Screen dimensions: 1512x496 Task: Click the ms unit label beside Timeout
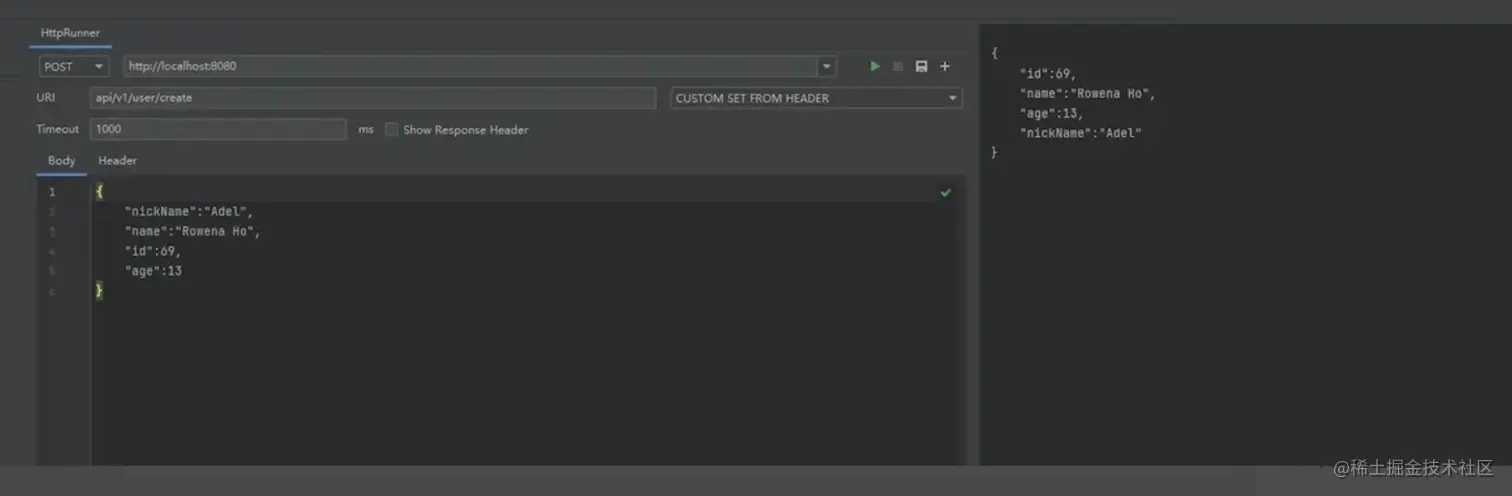[366, 130]
